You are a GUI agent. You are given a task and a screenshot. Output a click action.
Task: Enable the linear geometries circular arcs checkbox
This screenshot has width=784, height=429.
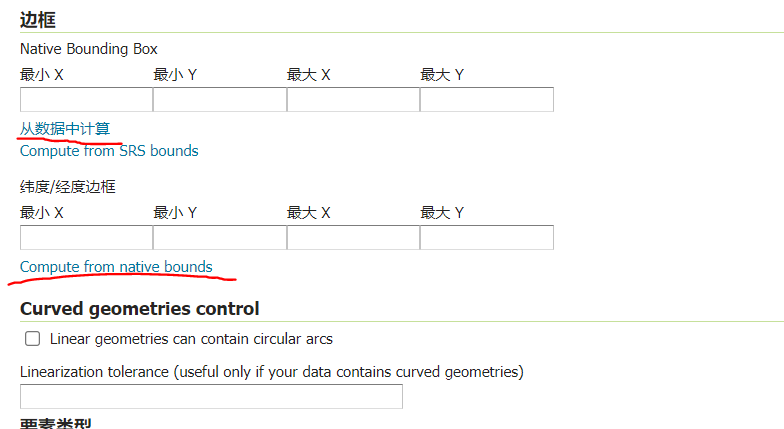click(x=32, y=339)
